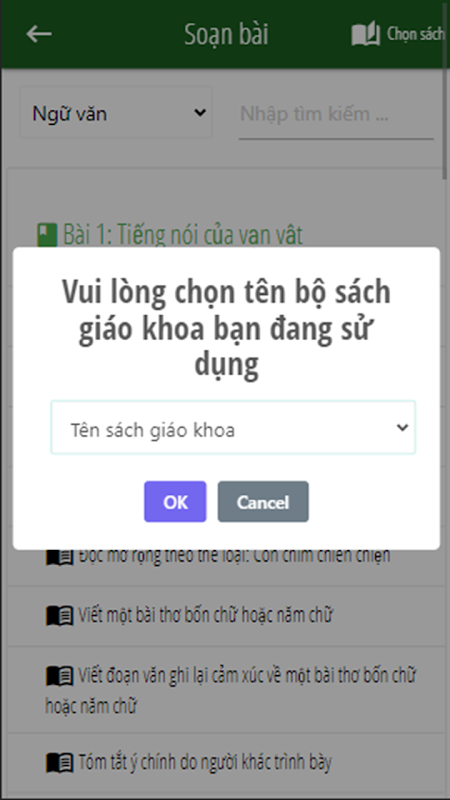The width and height of the screenshot is (450, 800).
Task: Dismiss dialog with the Cancel button
Action: pos(263,502)
